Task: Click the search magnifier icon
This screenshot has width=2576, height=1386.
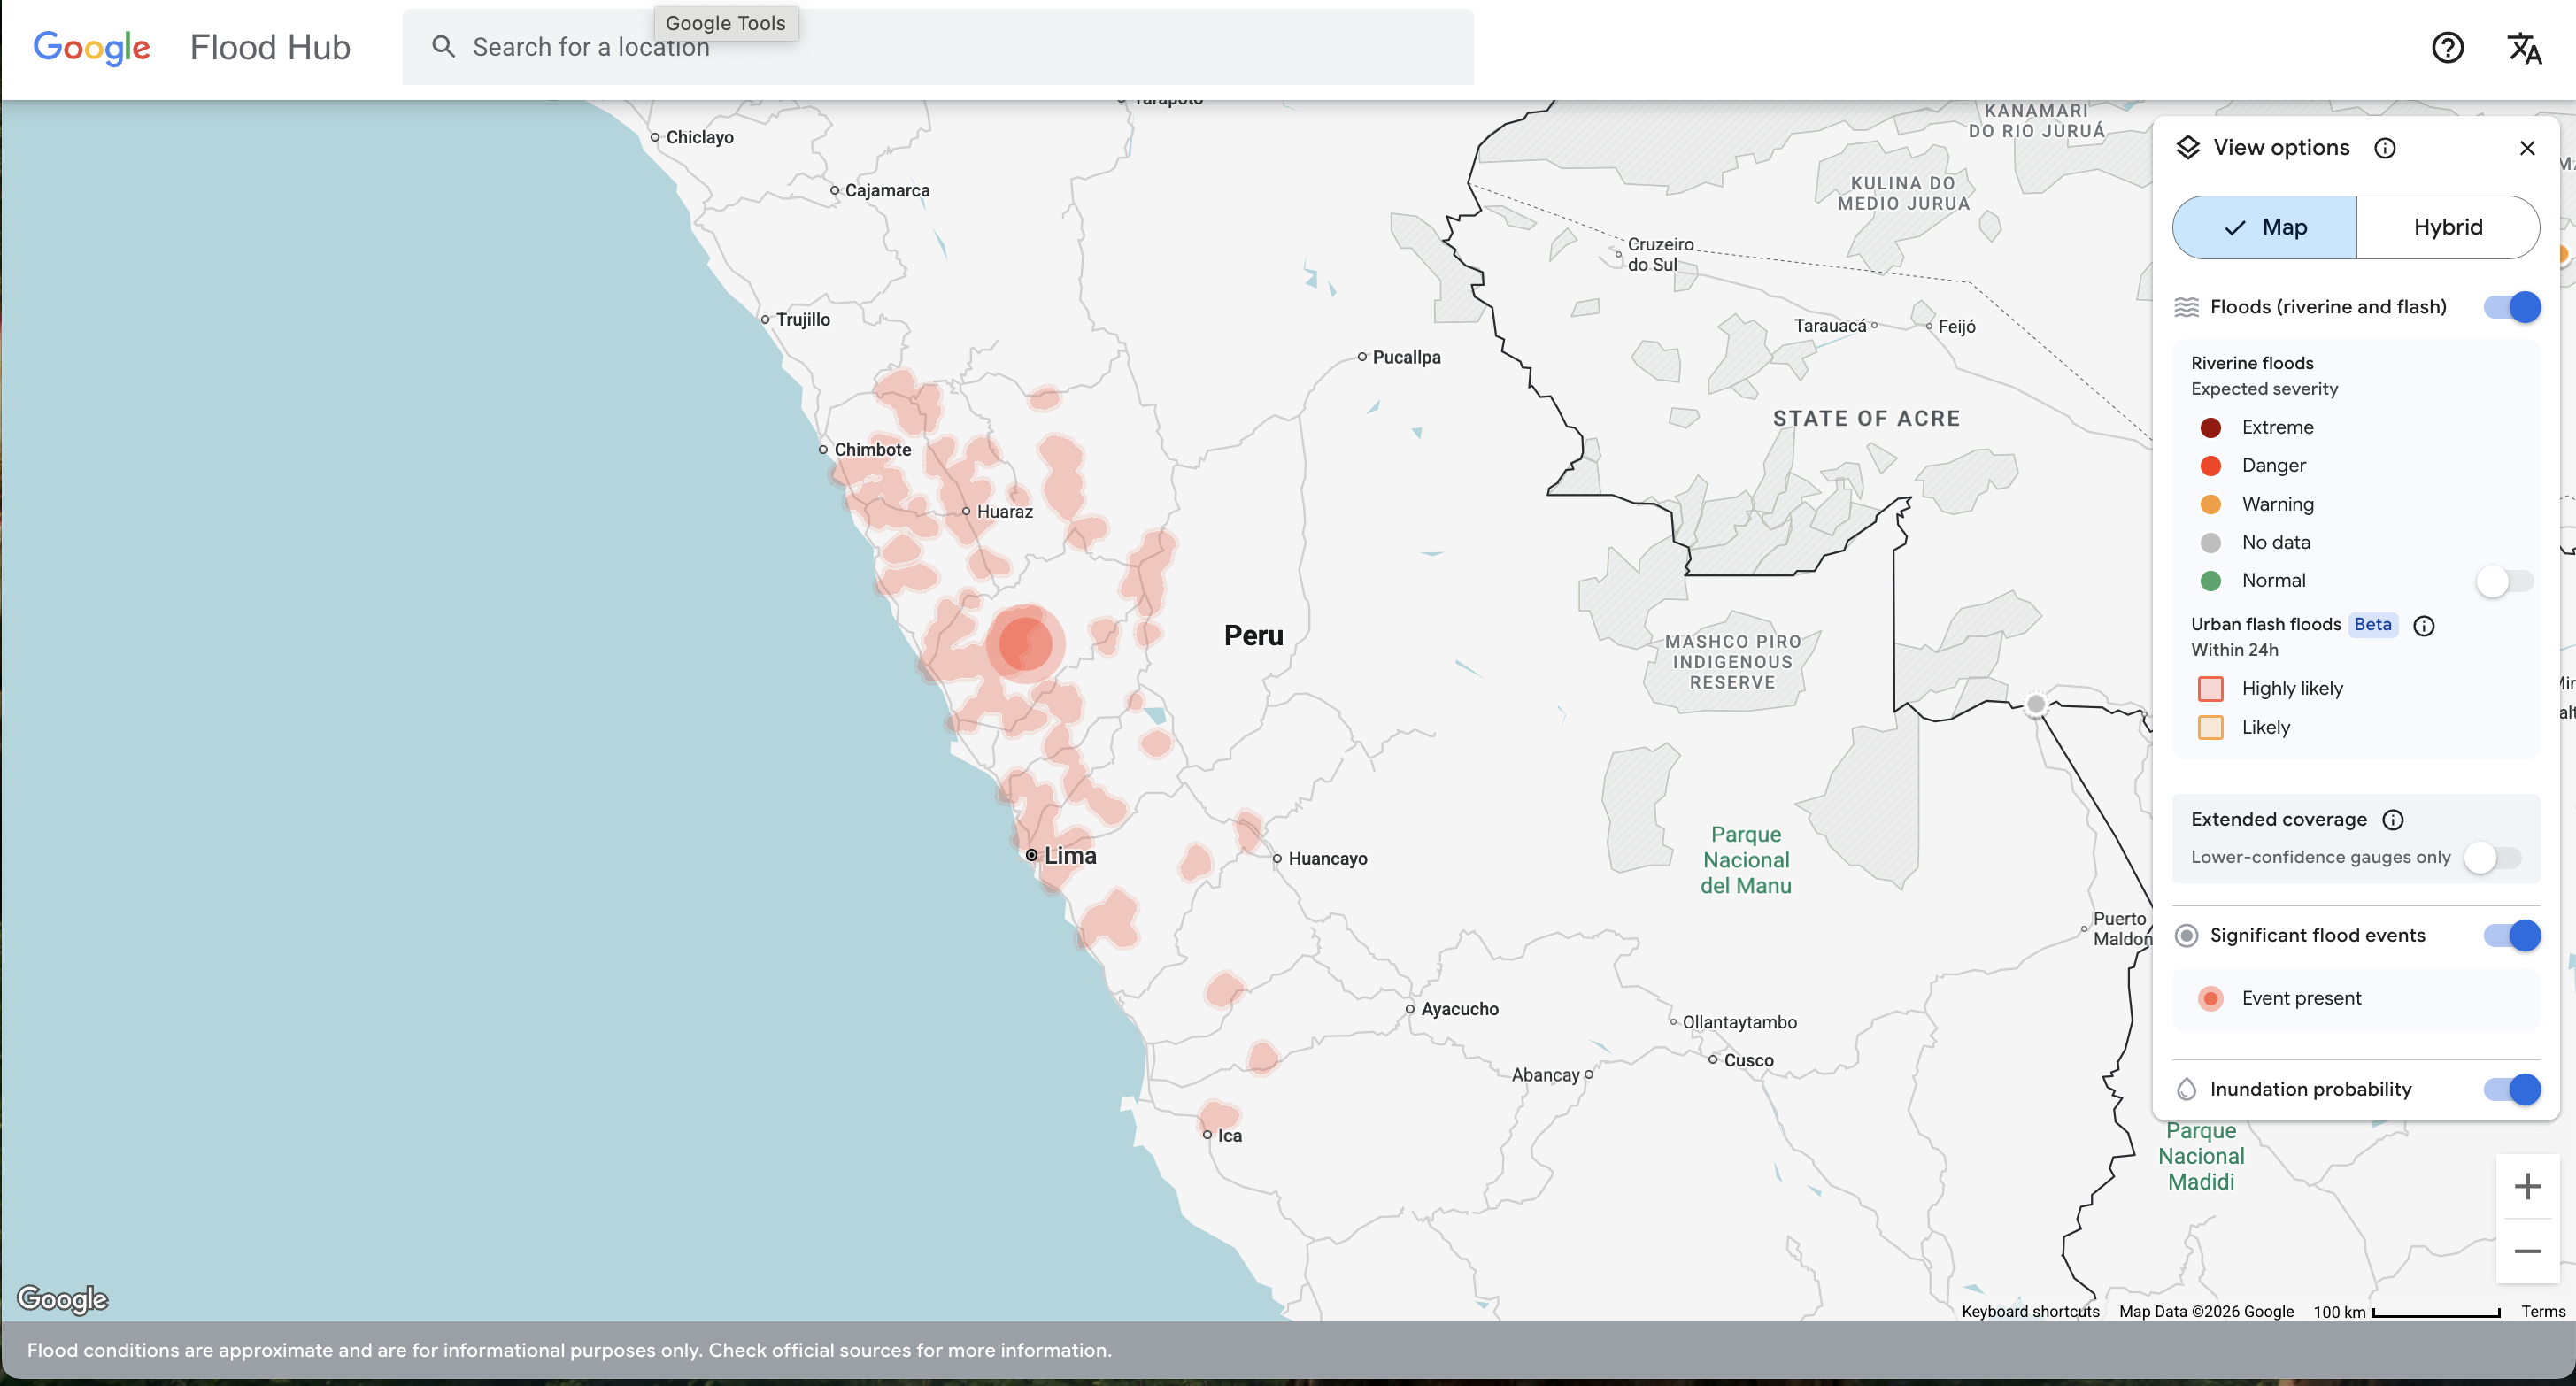Action: coord(443,47)
